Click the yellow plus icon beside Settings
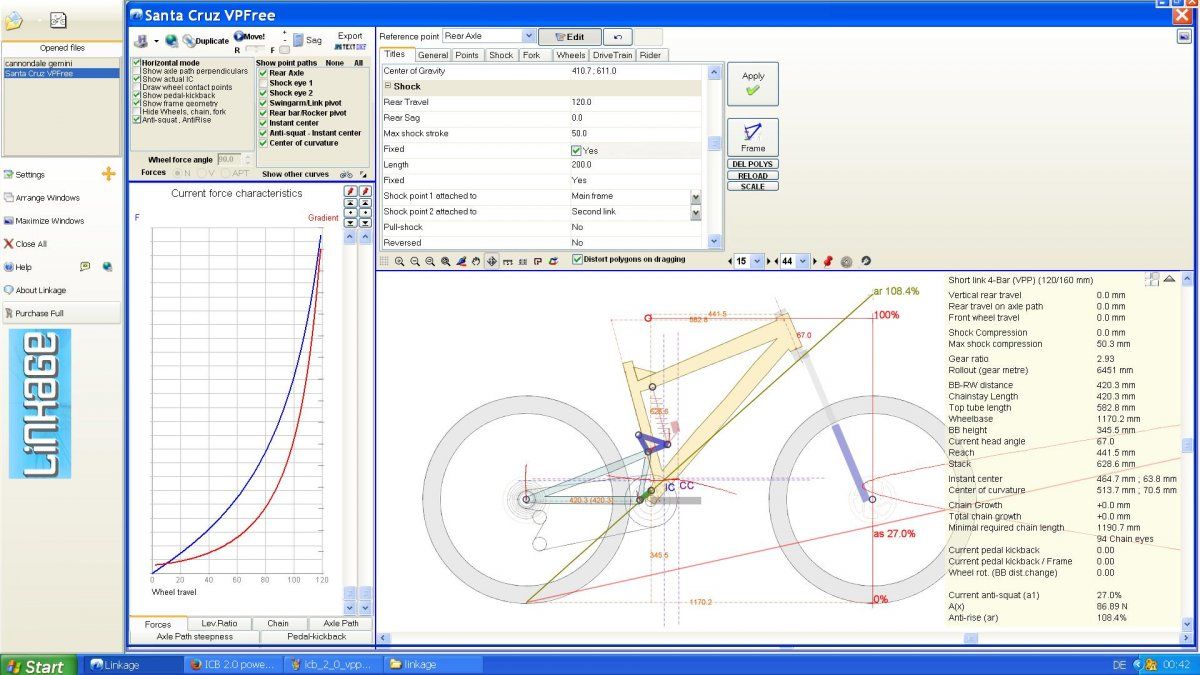The height and width of the screenshot is (675, 1200). [x=109, y=174]
